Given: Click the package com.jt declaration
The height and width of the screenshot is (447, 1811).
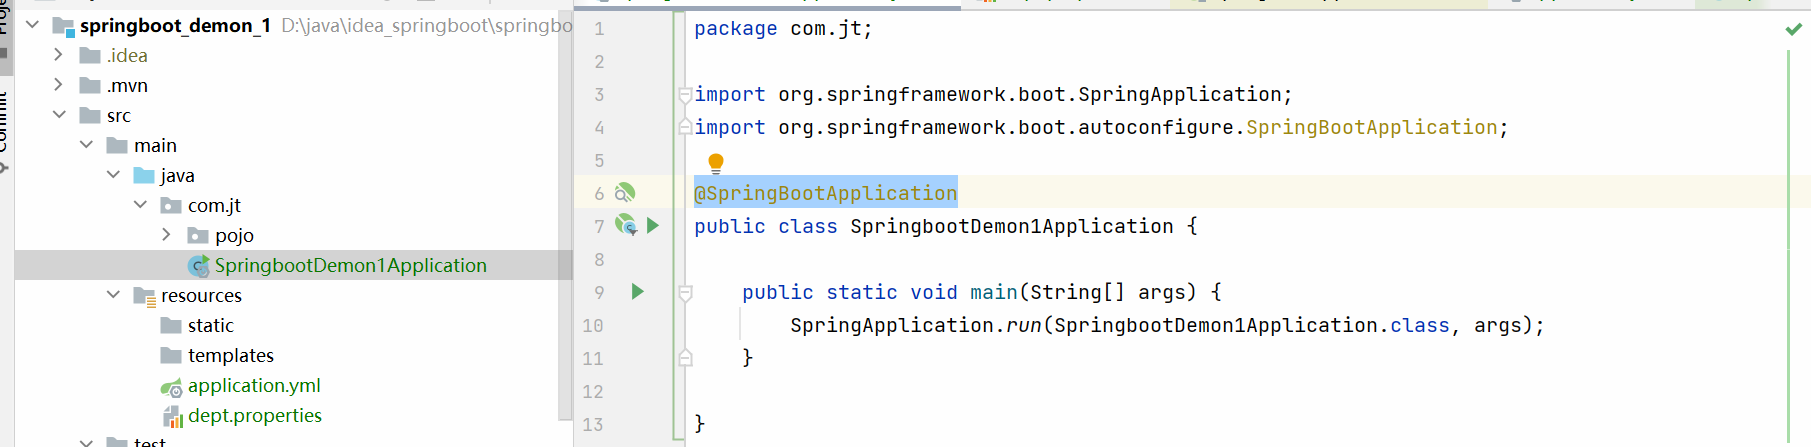Looking at the screenshot, I should tap(783, 29).
